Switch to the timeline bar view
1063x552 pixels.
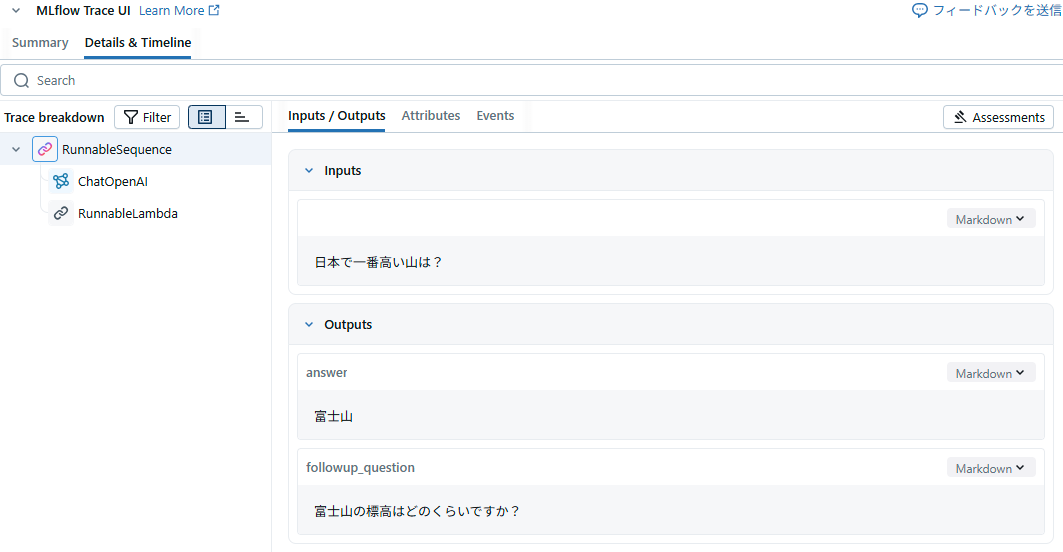coord(243,117)
